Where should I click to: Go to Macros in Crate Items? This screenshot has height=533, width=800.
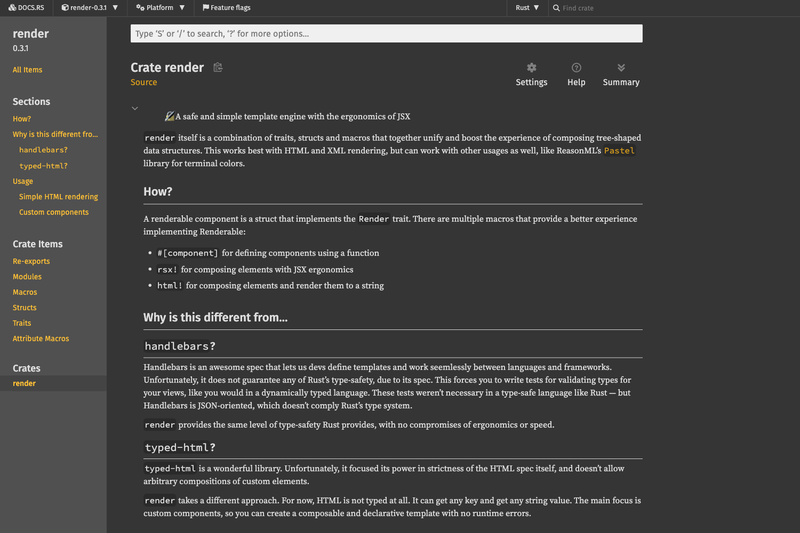click(25, 292)
